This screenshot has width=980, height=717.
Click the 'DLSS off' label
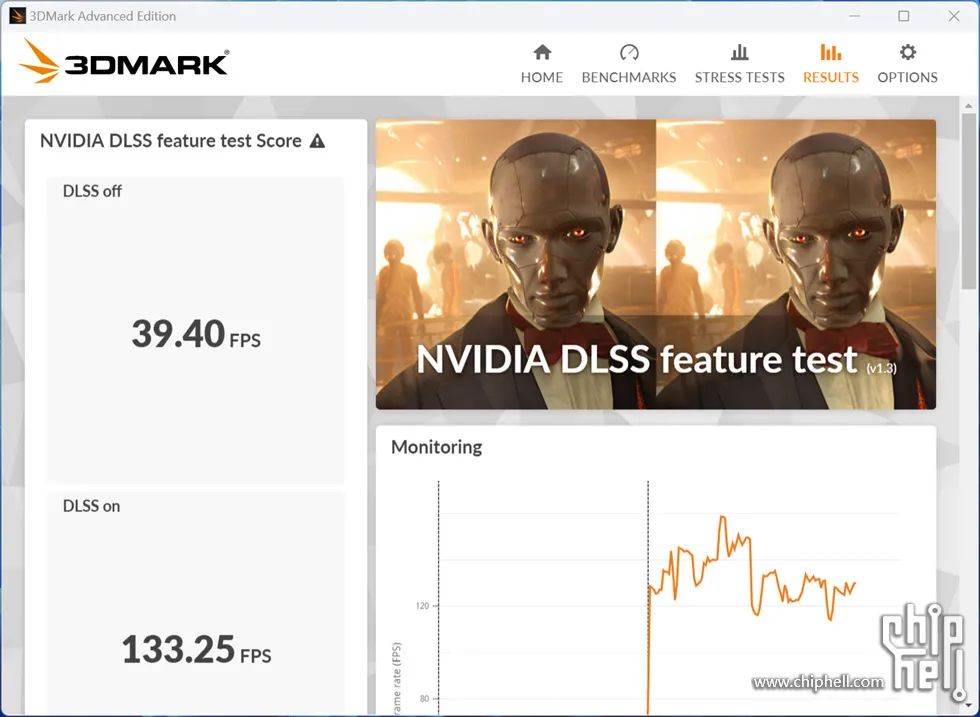pyautogui.click(x=92, y=191)
